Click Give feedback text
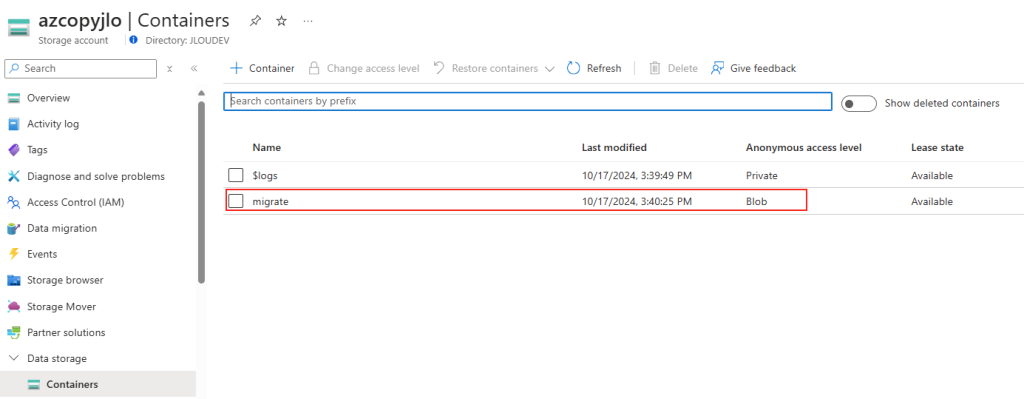 pos(763,68)
